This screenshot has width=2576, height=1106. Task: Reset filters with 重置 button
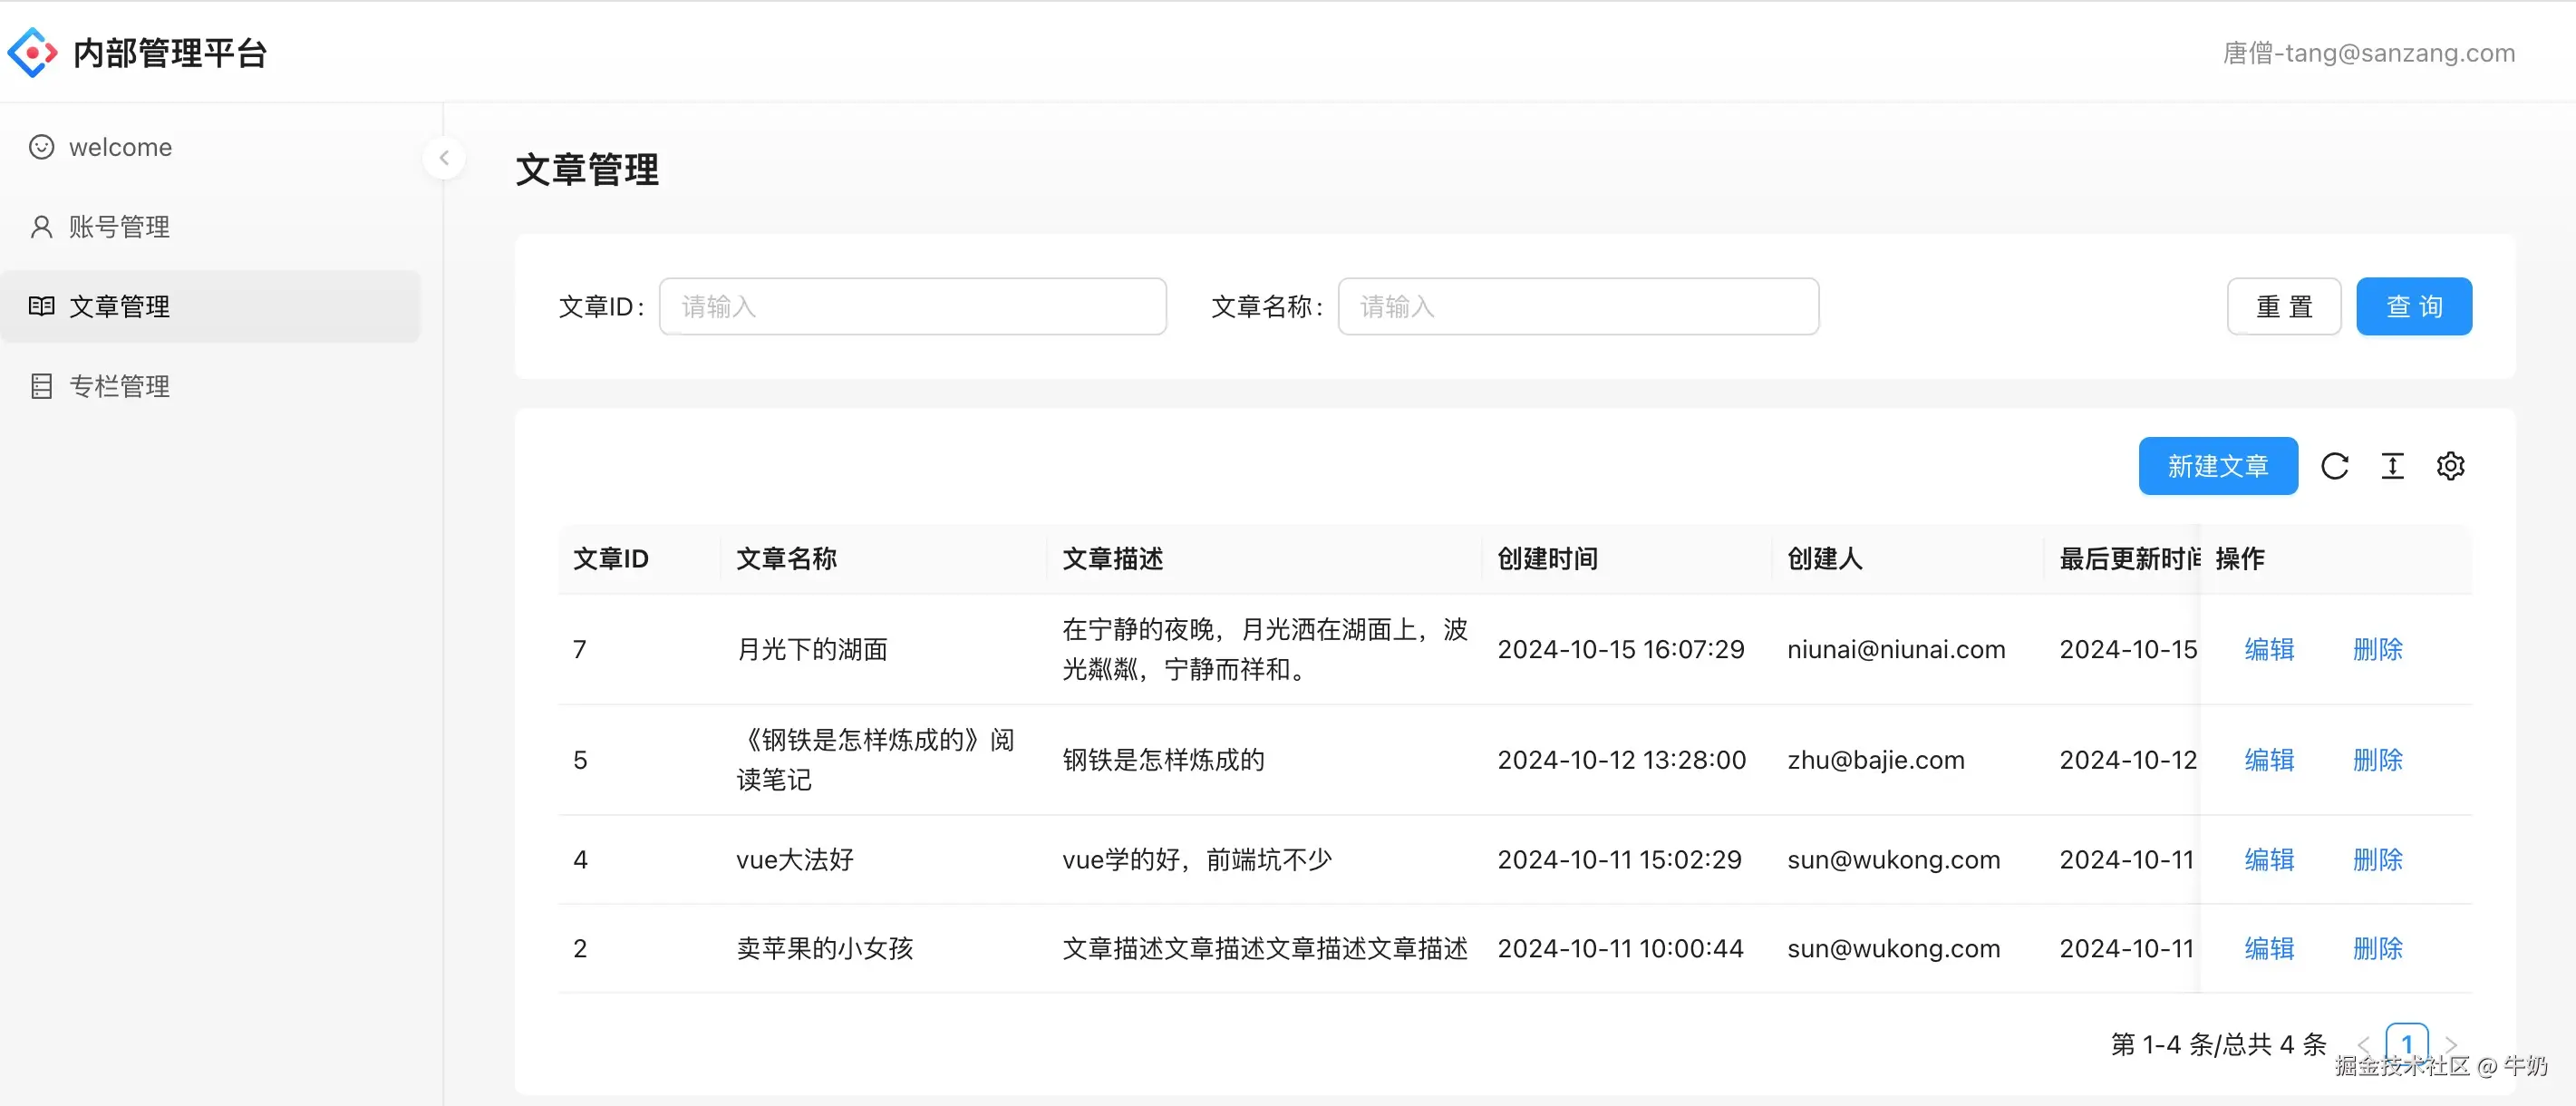[2284, 306]
